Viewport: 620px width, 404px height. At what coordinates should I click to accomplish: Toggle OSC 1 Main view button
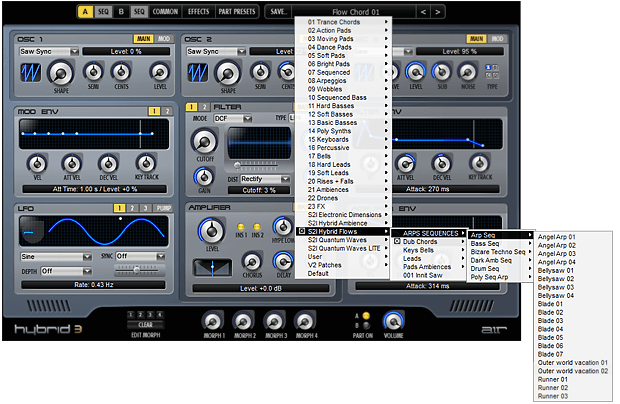(144, 39)
